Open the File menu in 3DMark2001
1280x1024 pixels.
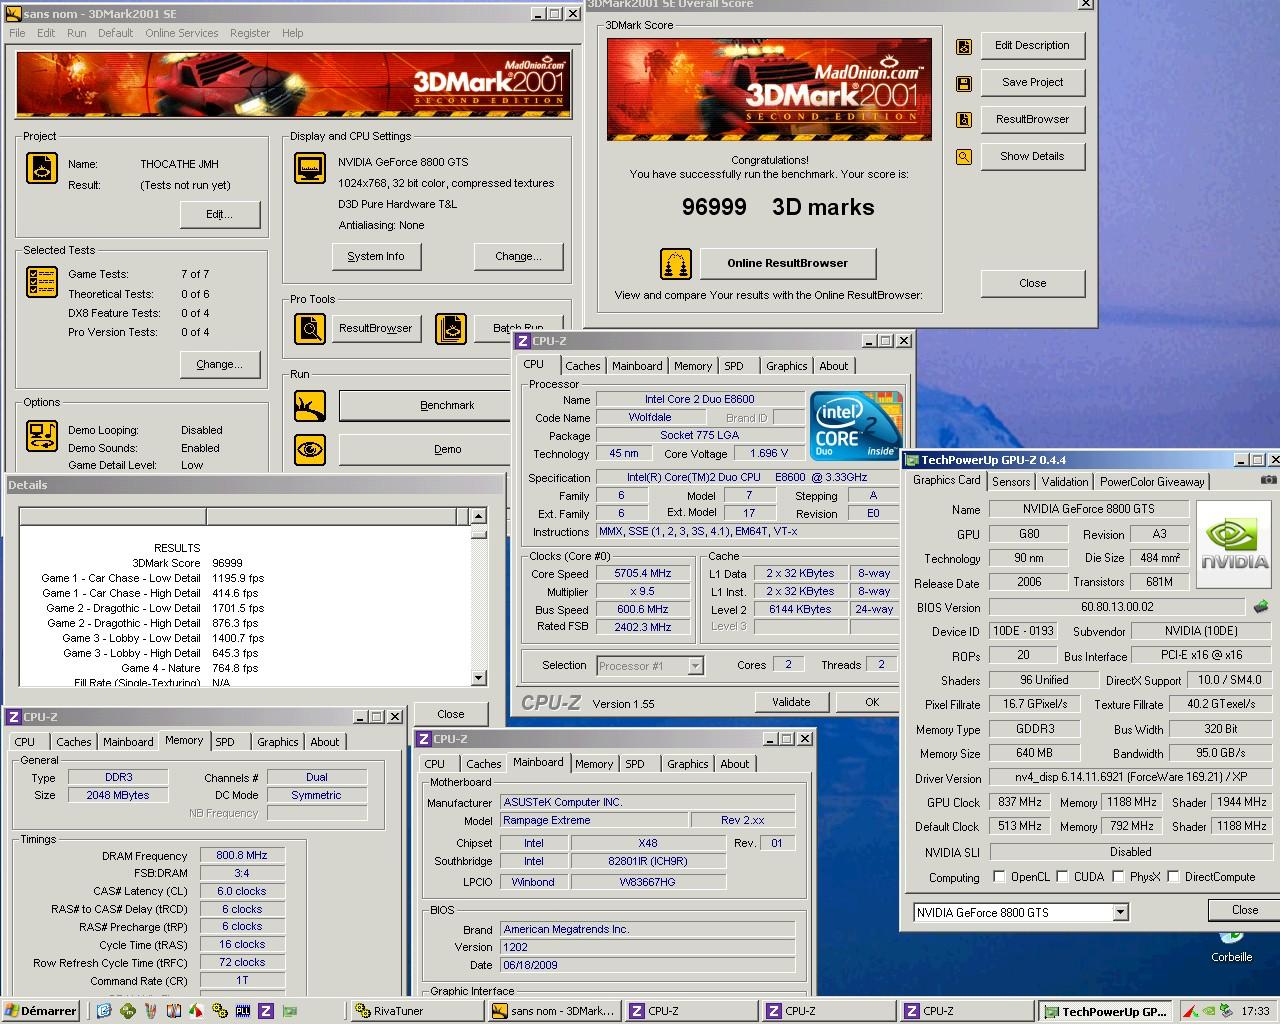18,33
